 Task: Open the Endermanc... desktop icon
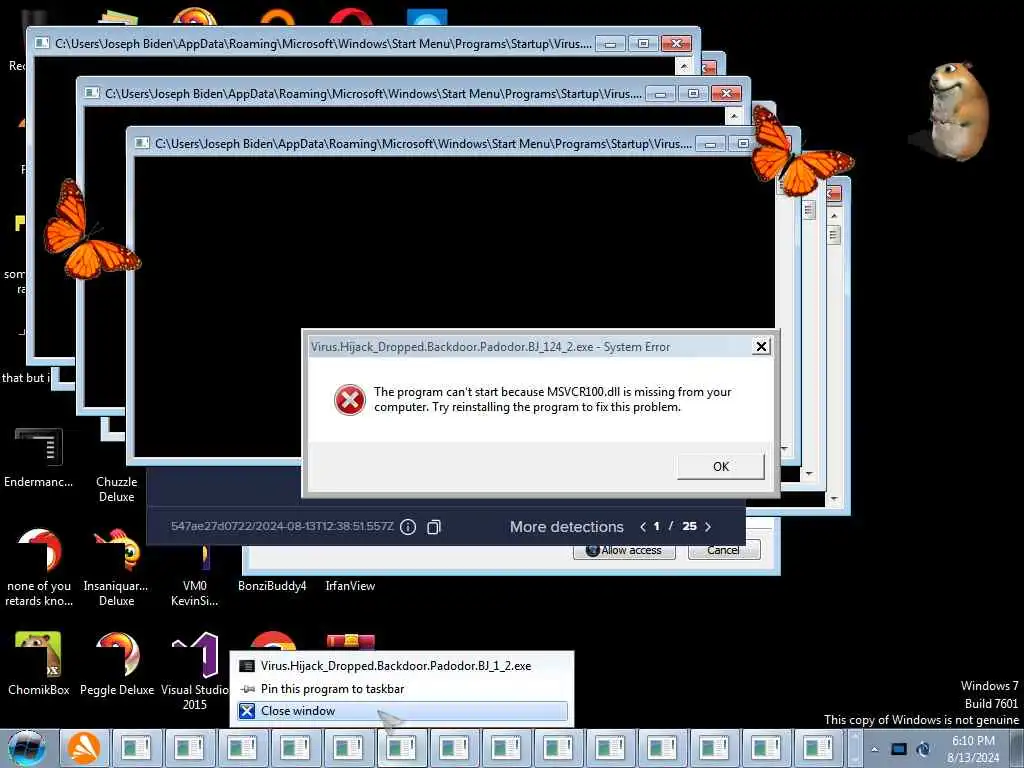(x=39, y=457)
